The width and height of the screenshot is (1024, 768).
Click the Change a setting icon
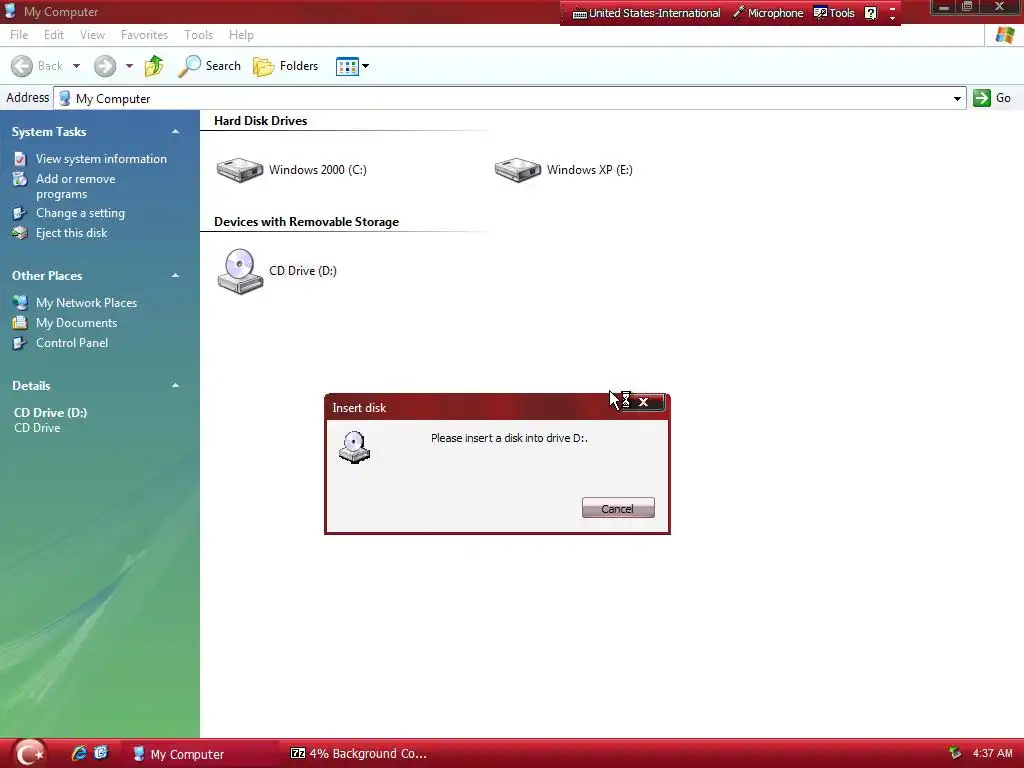[20, 213]
